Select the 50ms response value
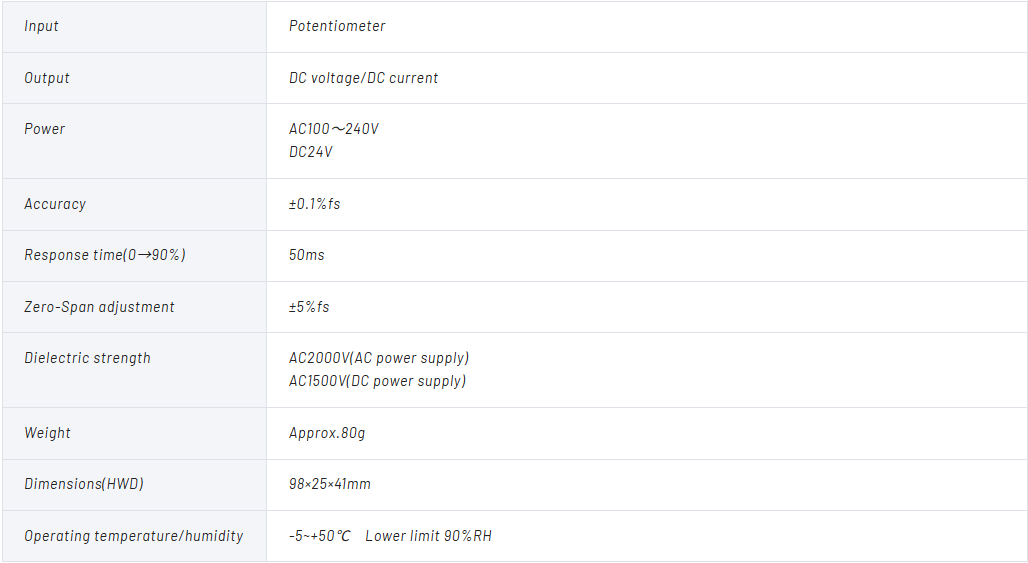This screenshot has height=563, width=1028. [x=307, y=255]
